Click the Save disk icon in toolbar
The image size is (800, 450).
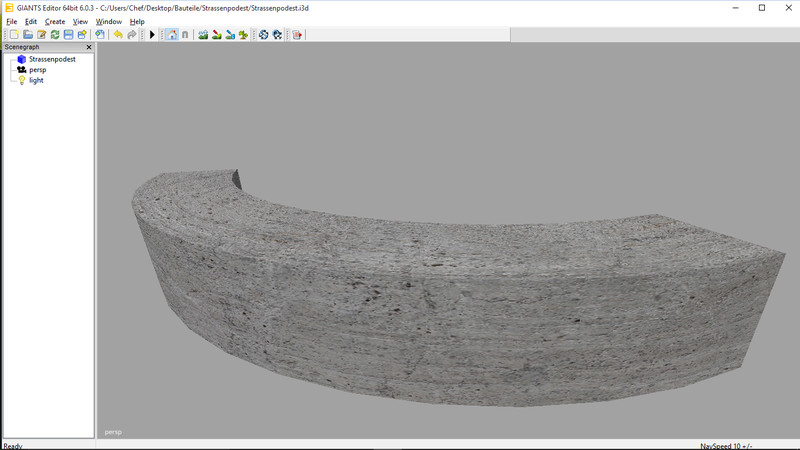(x=68, y=35)
